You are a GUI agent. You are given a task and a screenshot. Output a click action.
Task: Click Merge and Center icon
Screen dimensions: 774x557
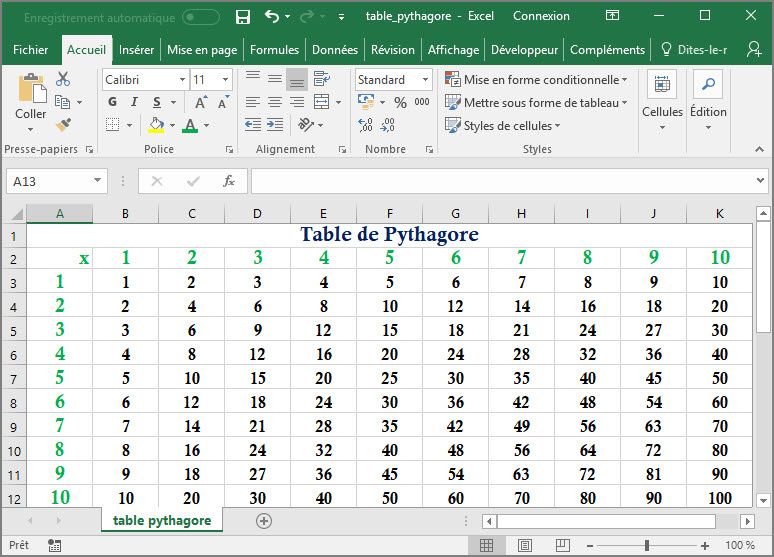click(321, 102)
